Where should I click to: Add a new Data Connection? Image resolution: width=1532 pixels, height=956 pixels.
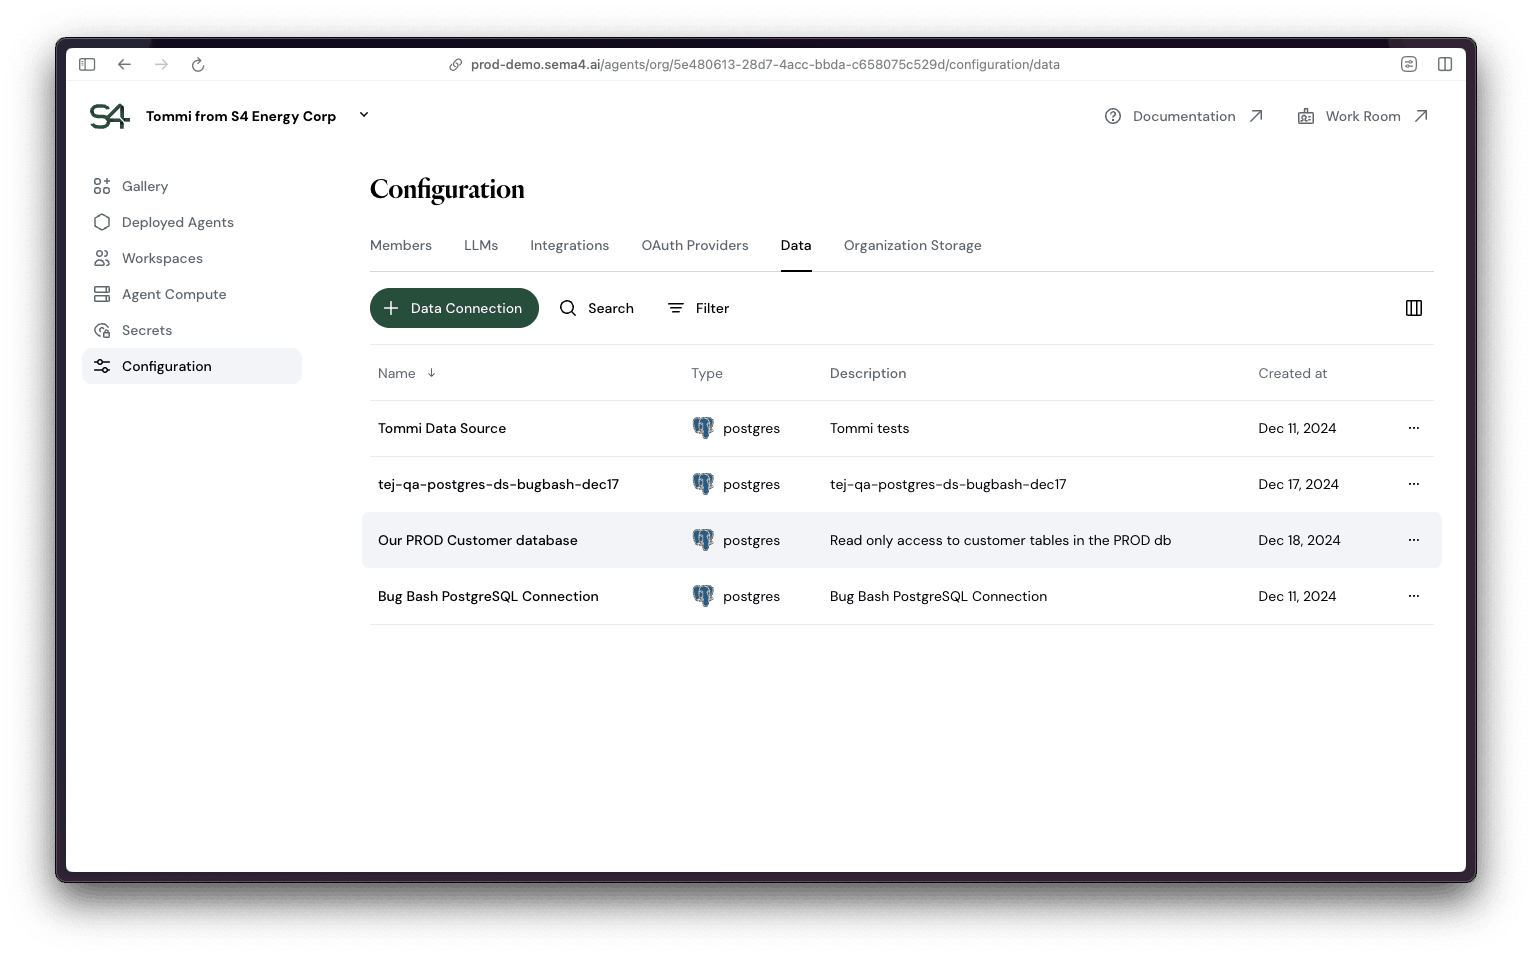454,308
